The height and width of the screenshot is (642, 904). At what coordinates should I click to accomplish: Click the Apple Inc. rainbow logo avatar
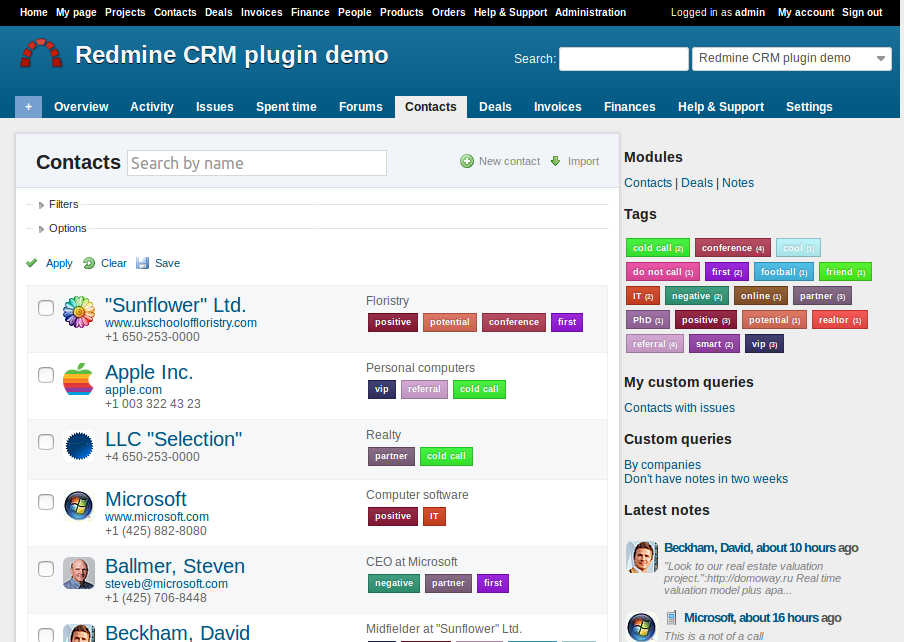pyautogui.click(x=79, y=380)
